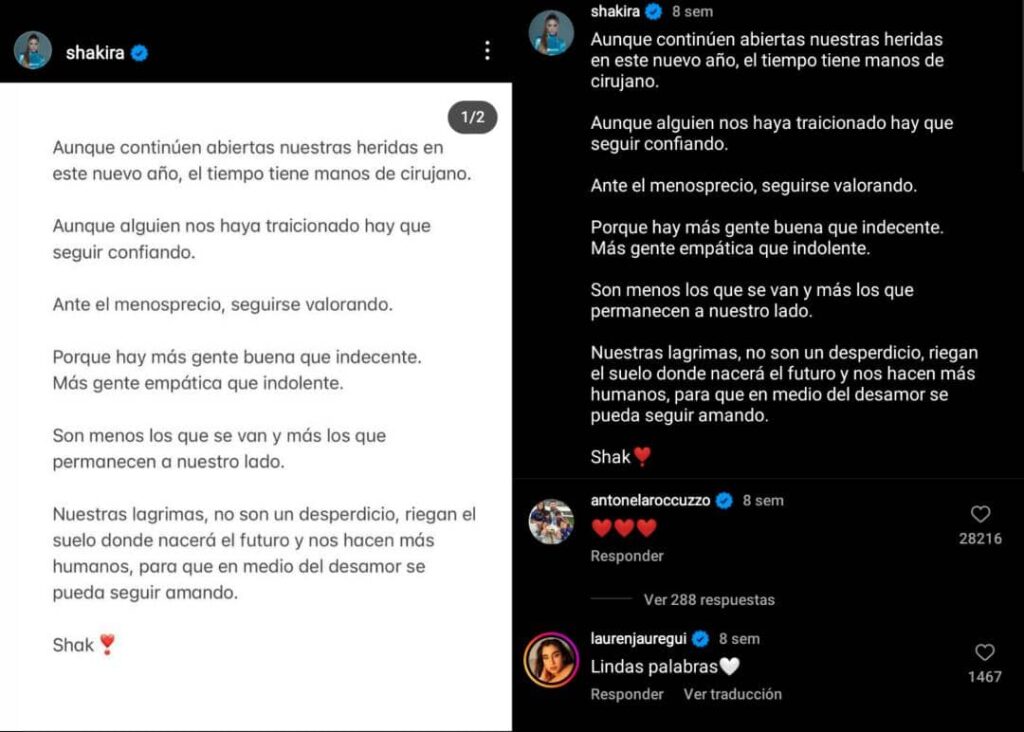
Task: Click Shakira's avatar in the caption
Action: point(551,33)
